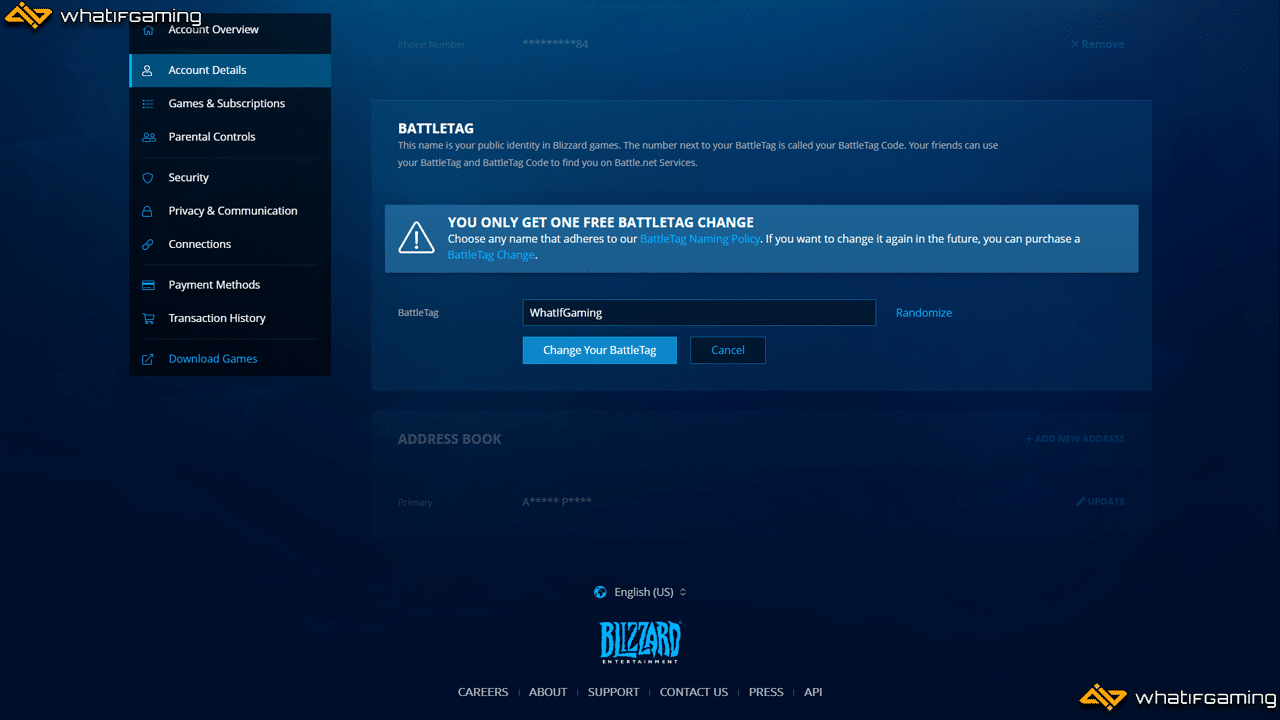Viewport: 1280px width, 720px height.
Task: Go to Games & Subscriptions
Action: click(230, 103)
